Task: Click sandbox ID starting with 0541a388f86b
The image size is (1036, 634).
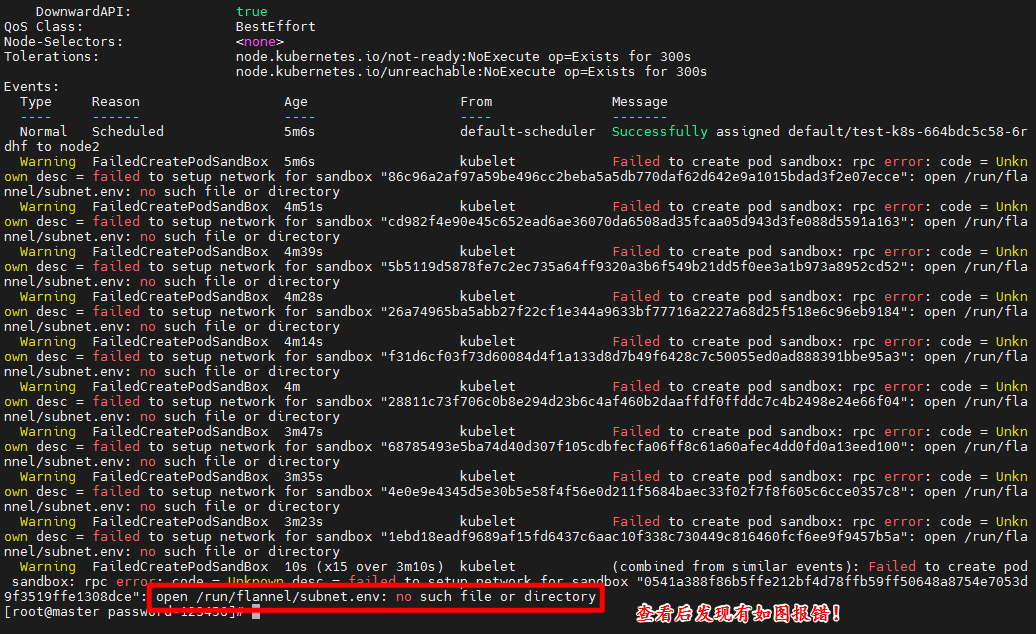Action: (832, 581)
